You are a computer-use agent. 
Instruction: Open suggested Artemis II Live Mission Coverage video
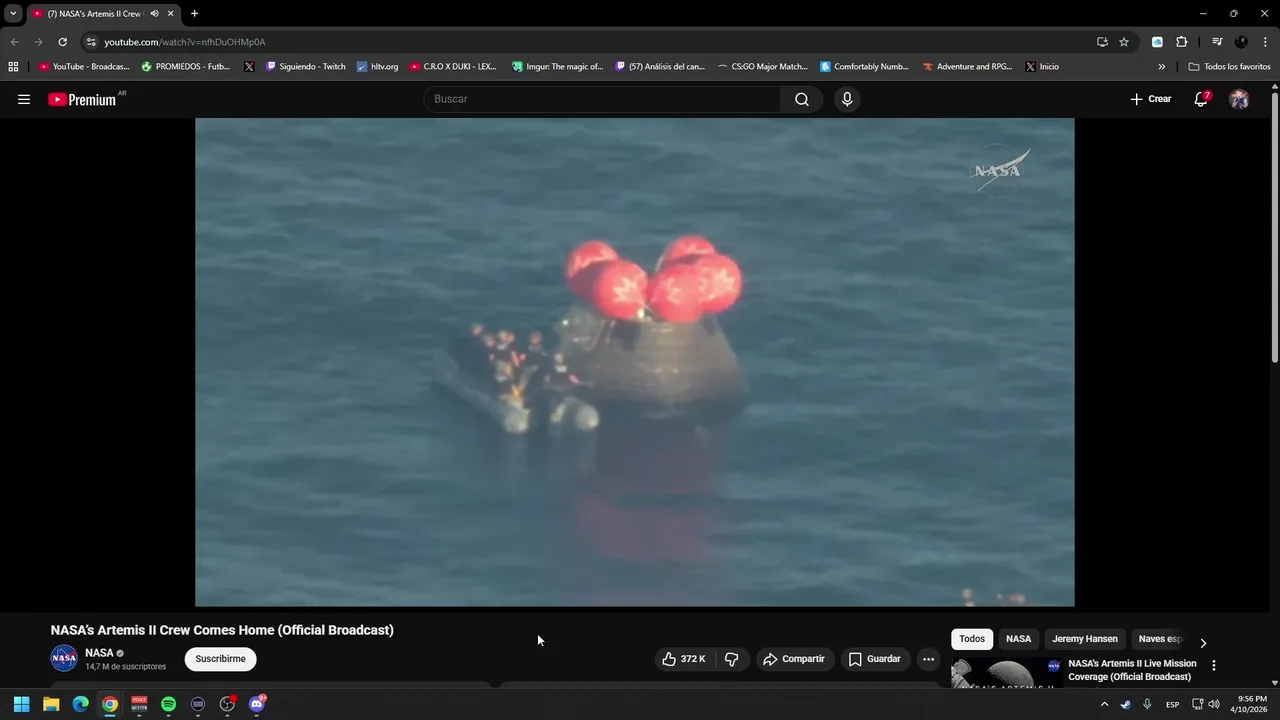pyautogui.click(x=1132, y=670)
